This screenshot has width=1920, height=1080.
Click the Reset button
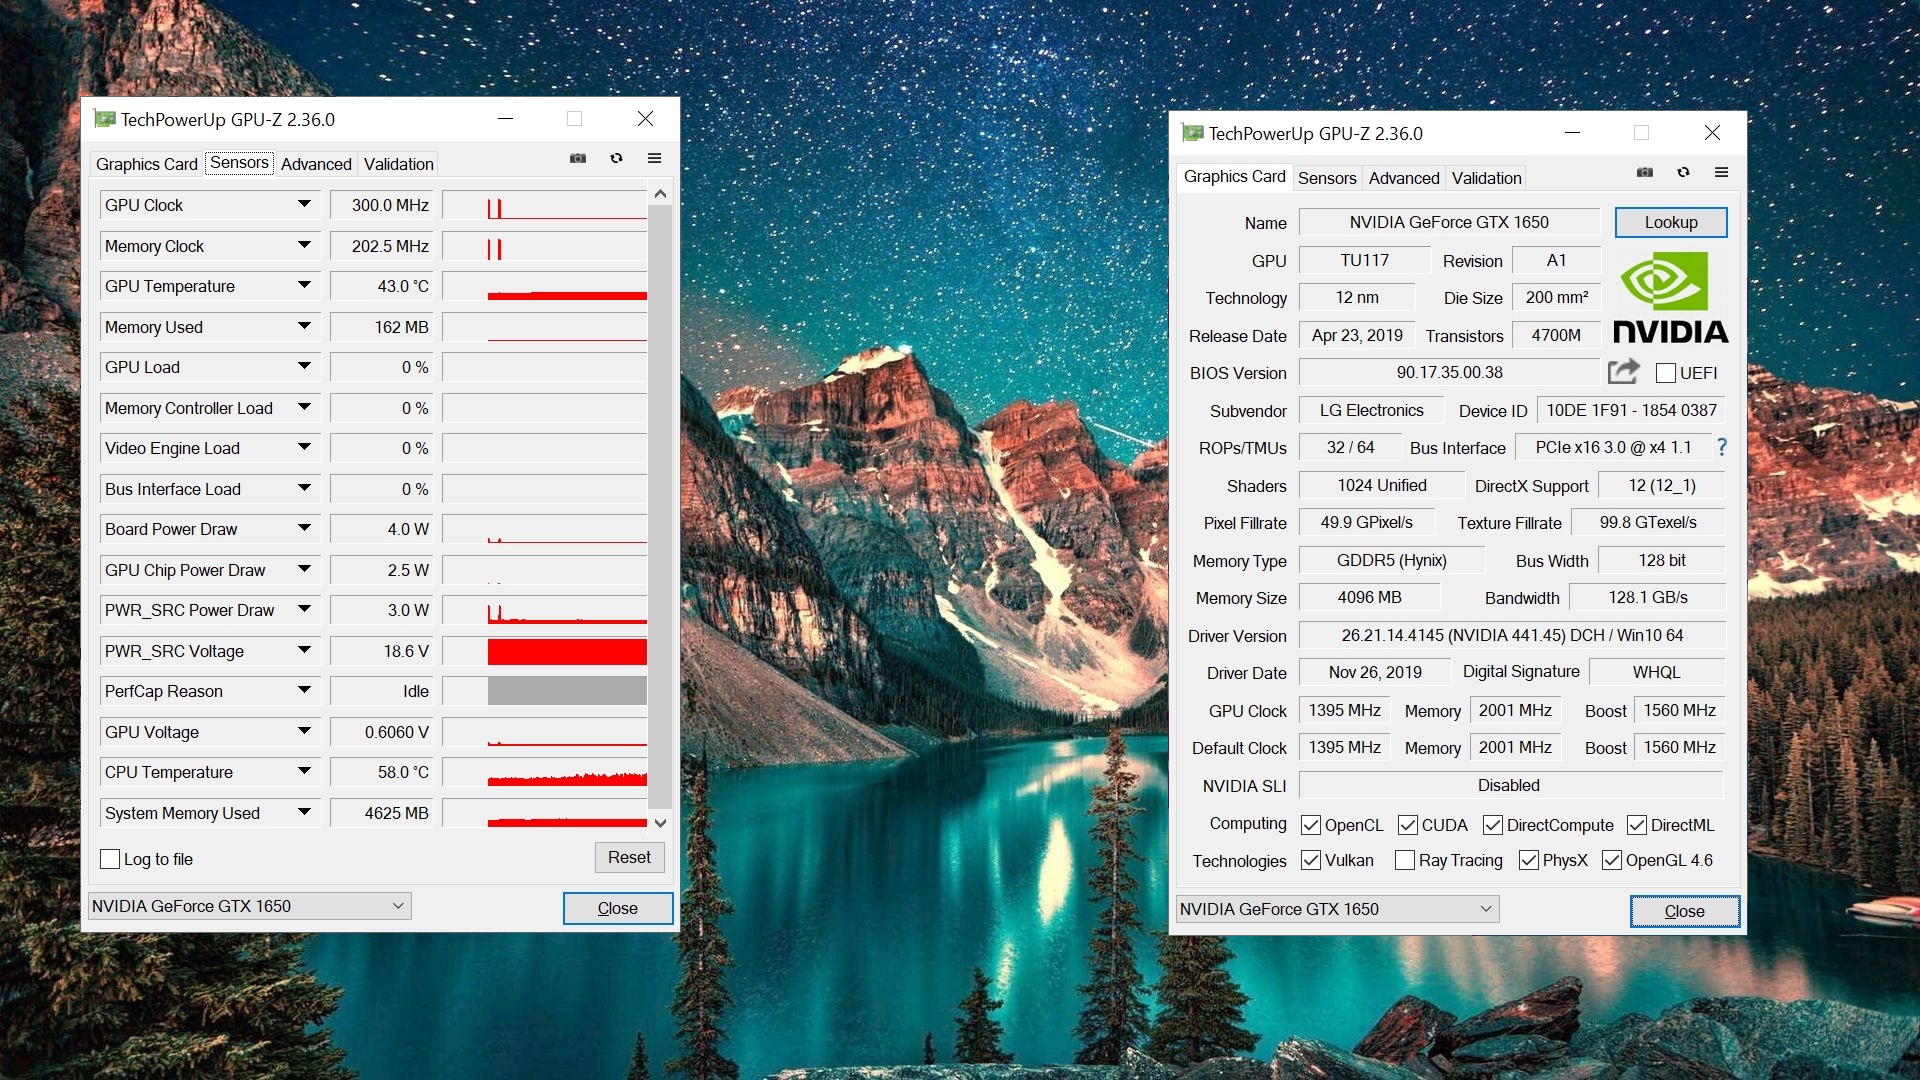click(628, 857)
